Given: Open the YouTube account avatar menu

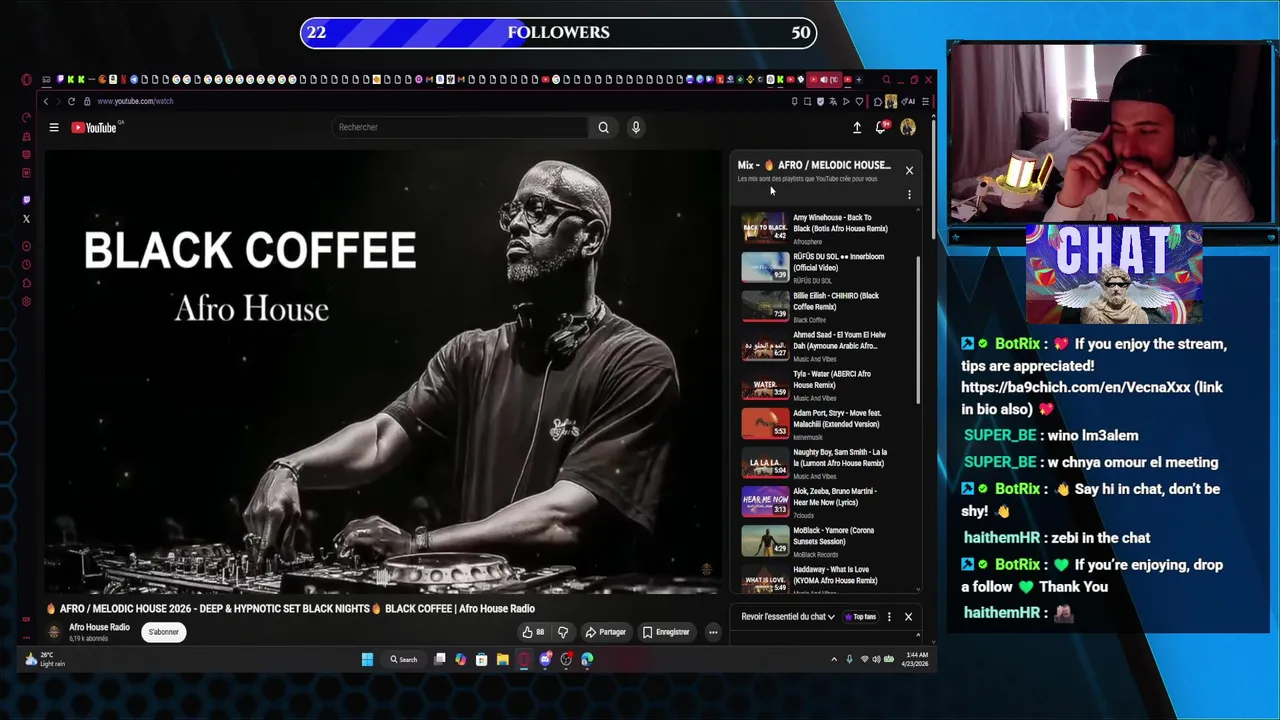Looking at the screenshot, I should tap(908, 127).
